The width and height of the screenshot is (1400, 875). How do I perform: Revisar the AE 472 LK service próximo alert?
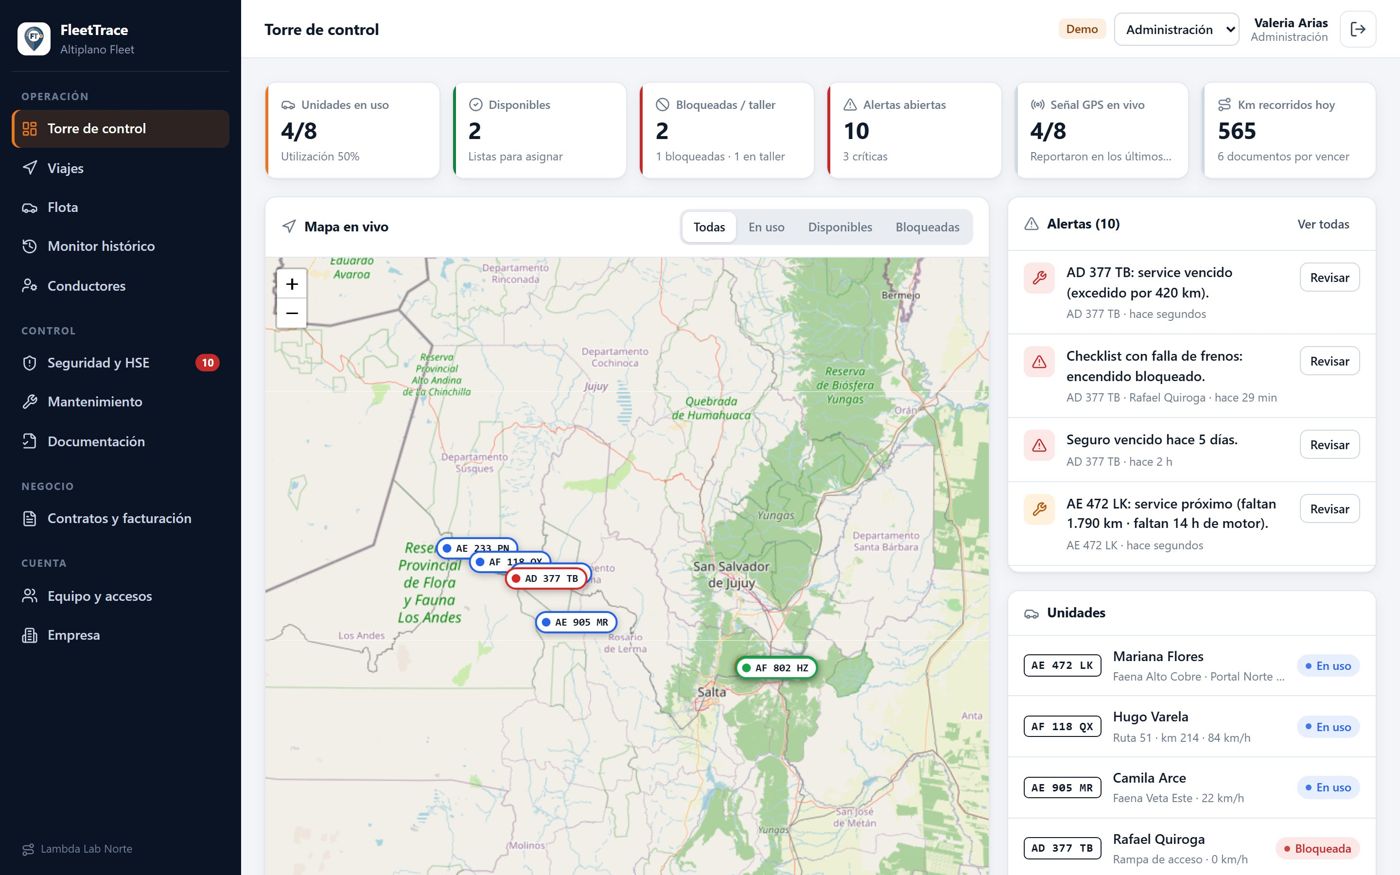coord(1329,509)
